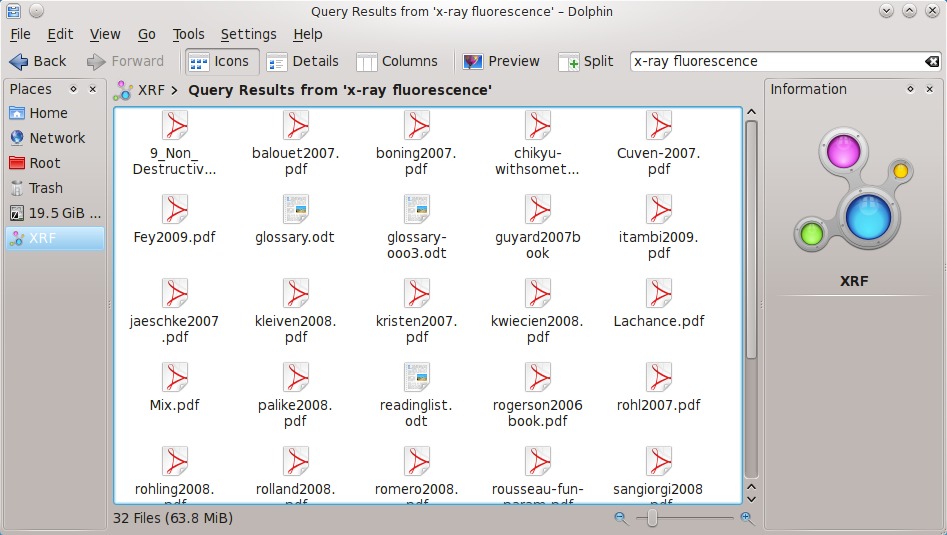Select the glossary.odt file
This screenshot has height=535, width=947.
click(x=295, y=219)
